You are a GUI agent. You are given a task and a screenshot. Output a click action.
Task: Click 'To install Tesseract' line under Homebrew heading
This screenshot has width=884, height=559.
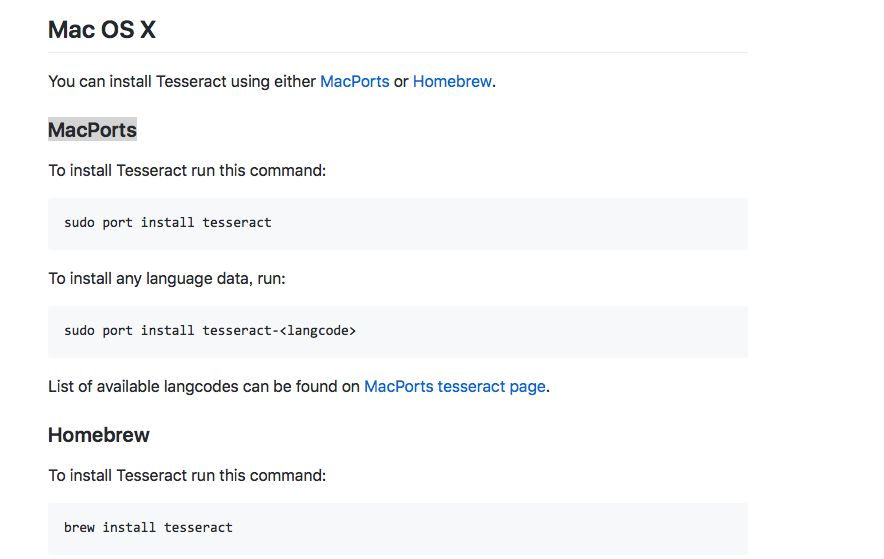point(187,476)
